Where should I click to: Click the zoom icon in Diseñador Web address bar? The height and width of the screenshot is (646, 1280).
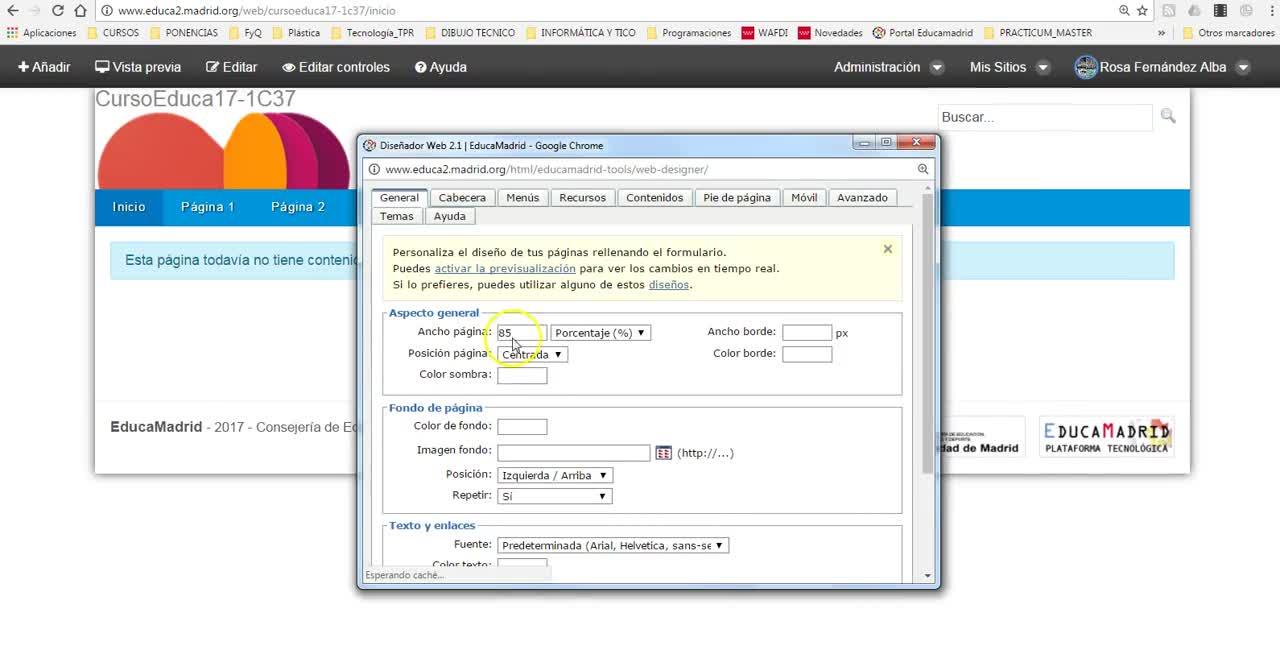tap(923, 169)
